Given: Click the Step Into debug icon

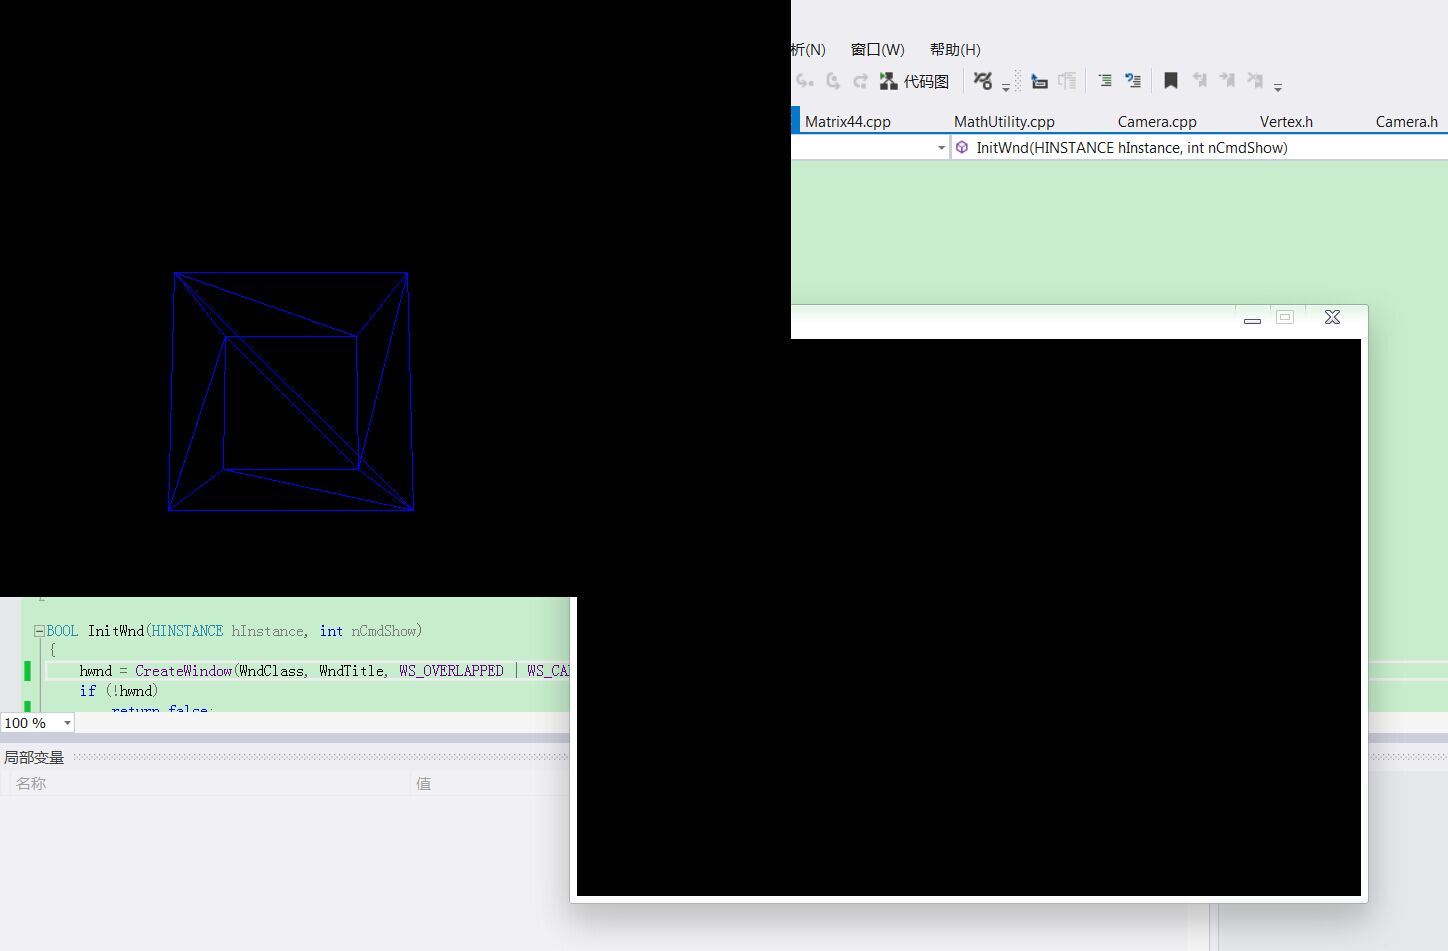Looking at the screenshot, I should (x=805, y=81).
